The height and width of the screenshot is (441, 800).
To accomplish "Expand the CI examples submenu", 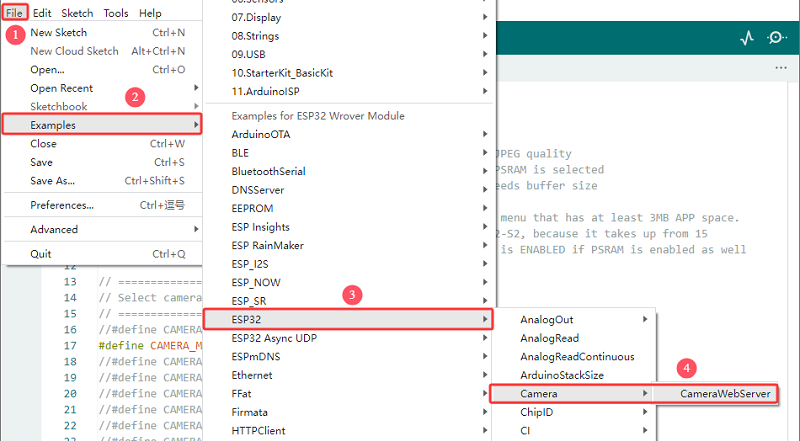I will pos(573,430).
